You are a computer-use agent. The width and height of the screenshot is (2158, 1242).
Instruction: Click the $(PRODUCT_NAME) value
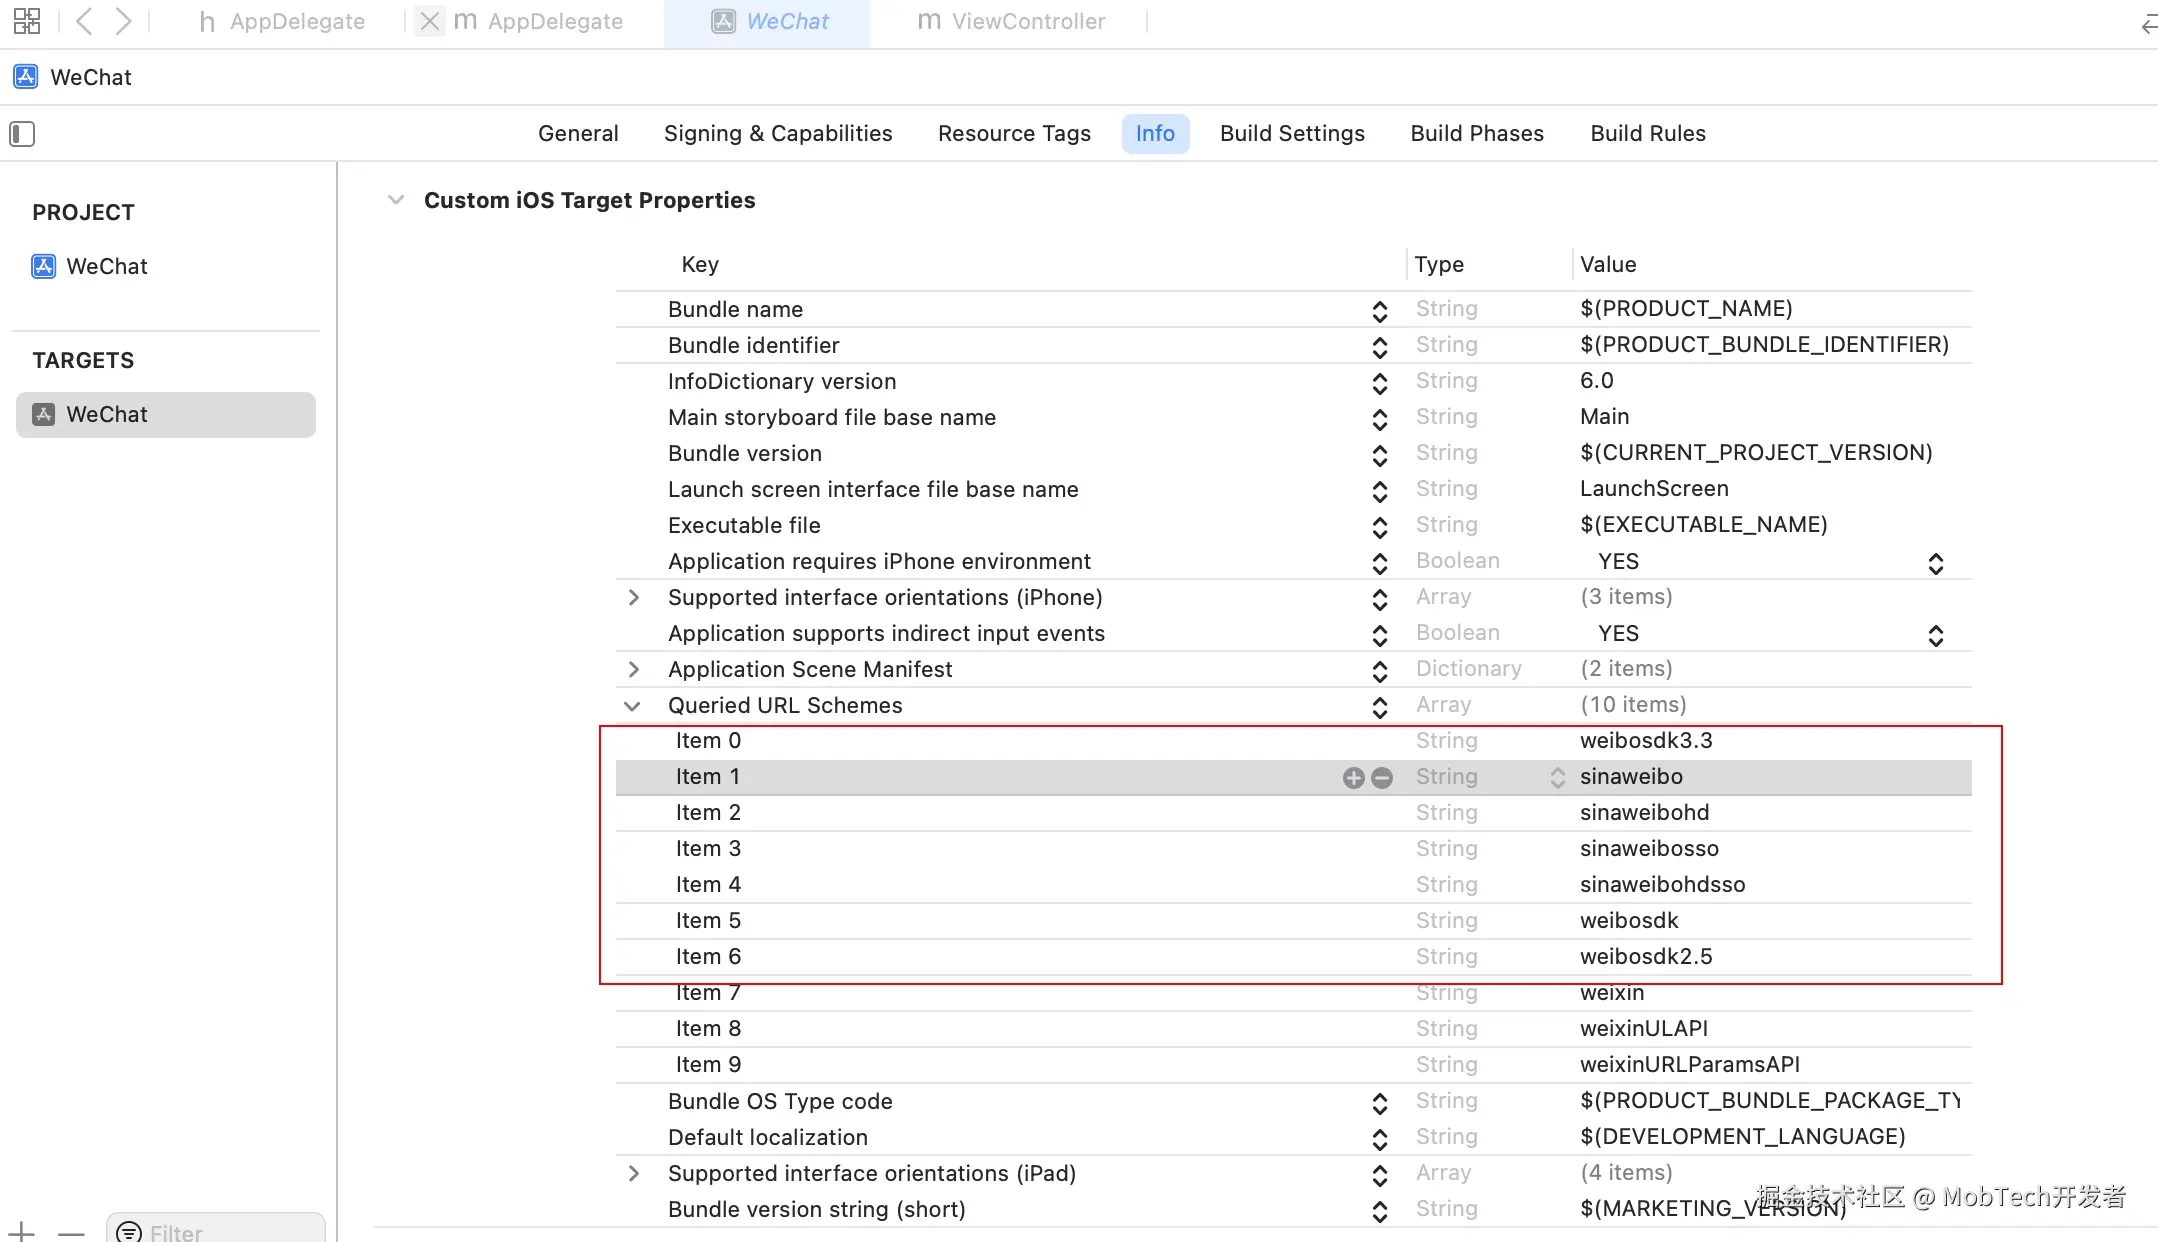click(x=1686, y=309)
